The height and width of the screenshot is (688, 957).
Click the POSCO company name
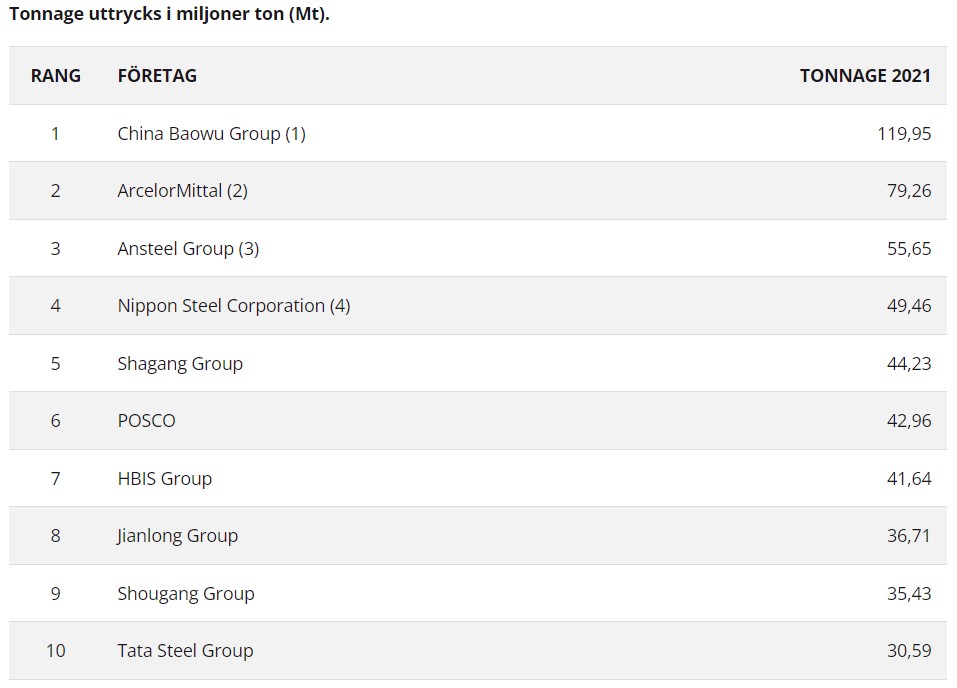(146, 420)
